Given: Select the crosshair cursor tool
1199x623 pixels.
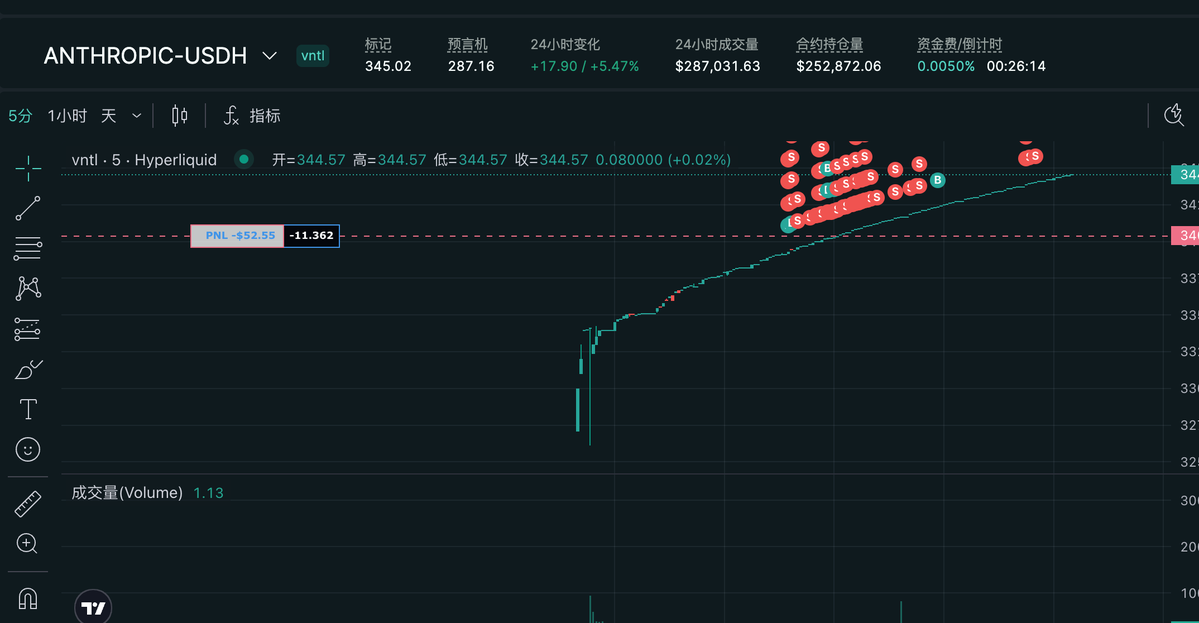Looking at the screenshot, I should point(28,168).
